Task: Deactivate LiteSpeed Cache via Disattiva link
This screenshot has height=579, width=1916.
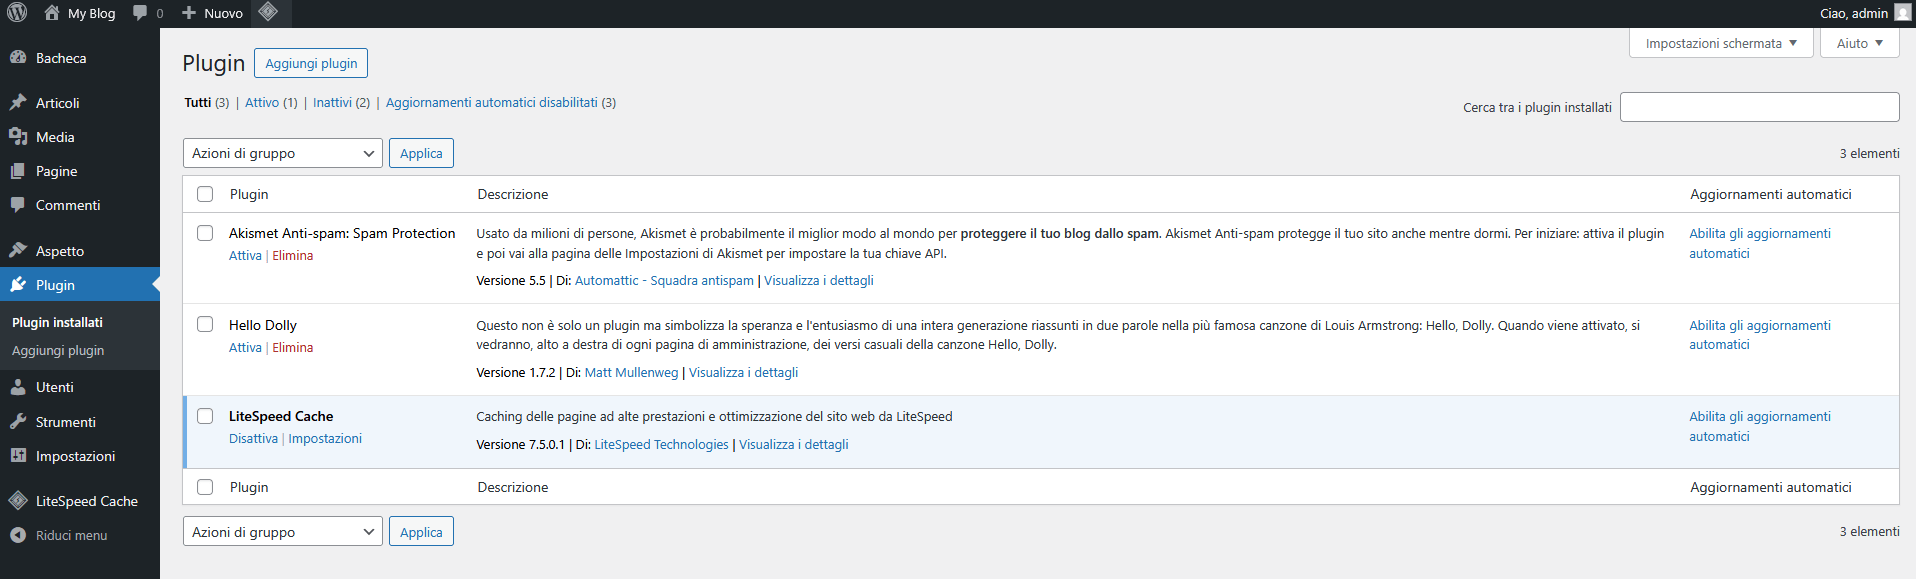Action: (x=253, y=439)
